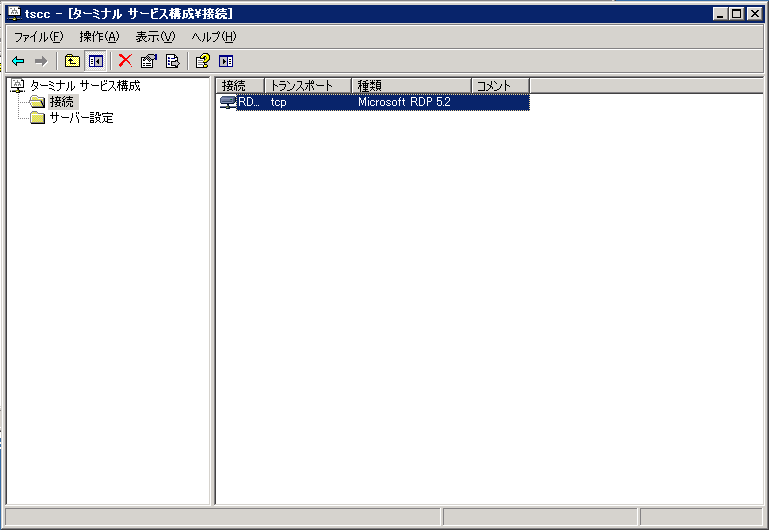The width and height of the screenshot is (769, 530).
Task: Open the ヘルプ(H) menu
Action: pyautogui.click(x=214, y=37)
